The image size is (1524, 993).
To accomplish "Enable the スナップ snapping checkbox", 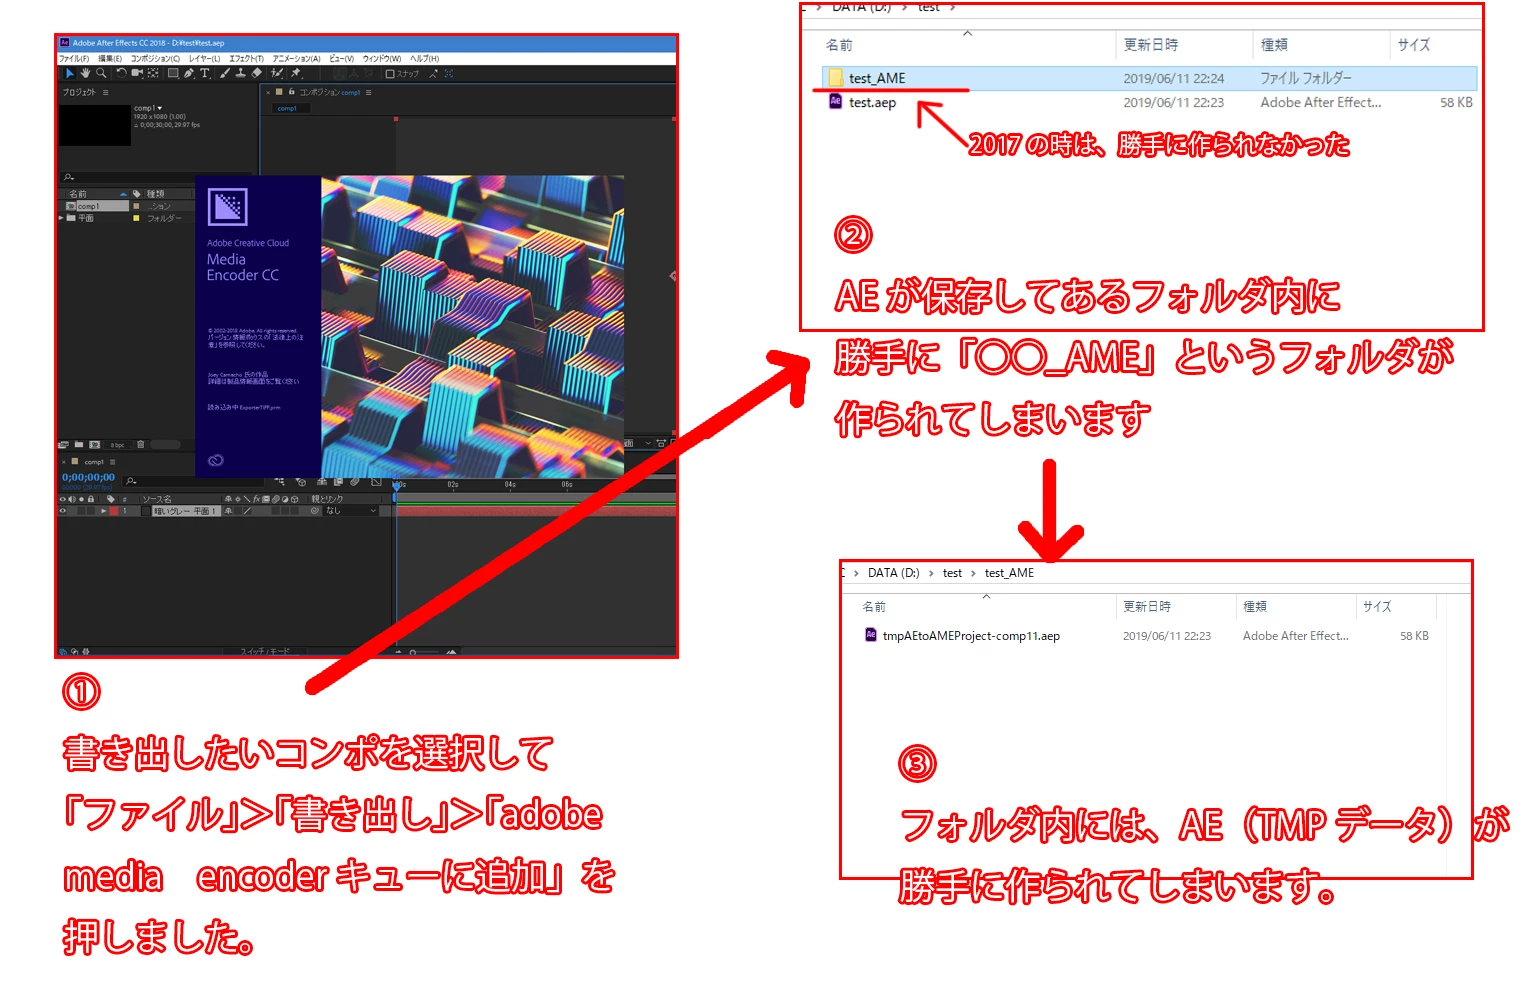I will pos(390,74).
